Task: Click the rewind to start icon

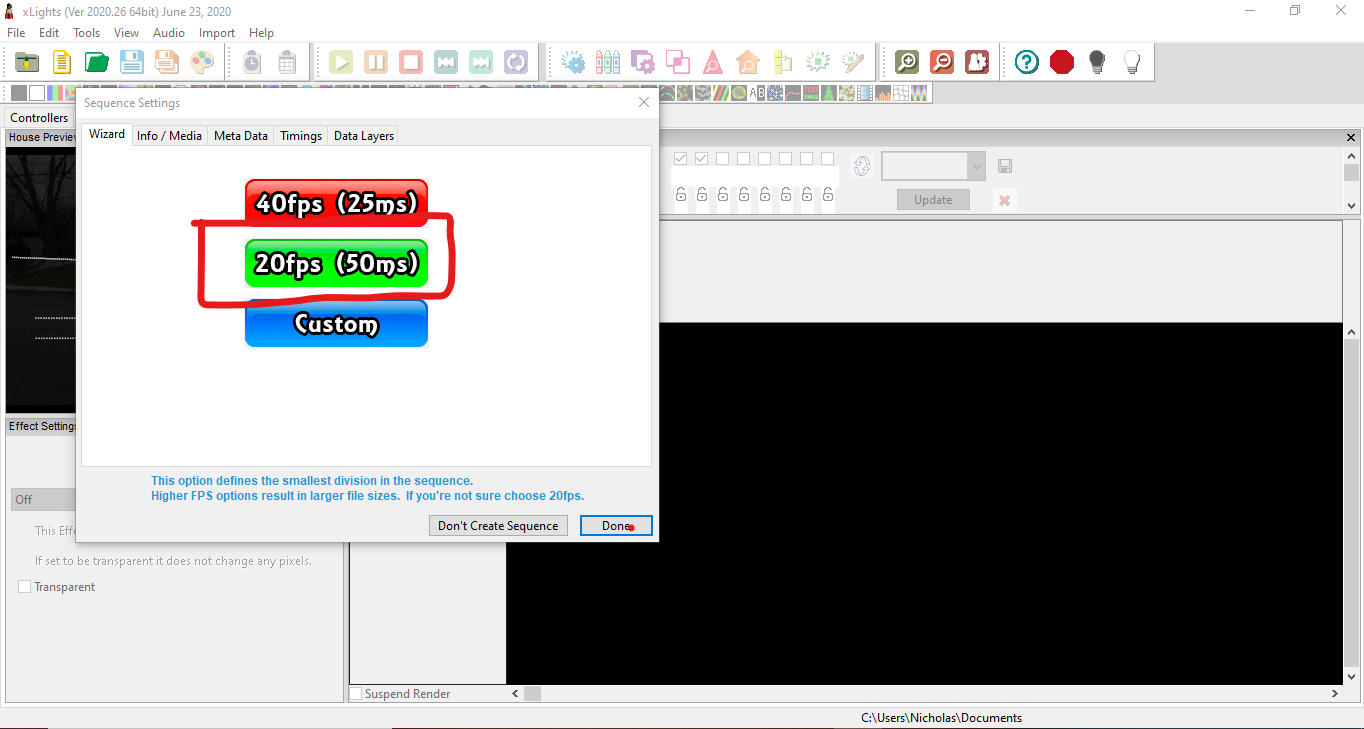Action: click(446, 62)
